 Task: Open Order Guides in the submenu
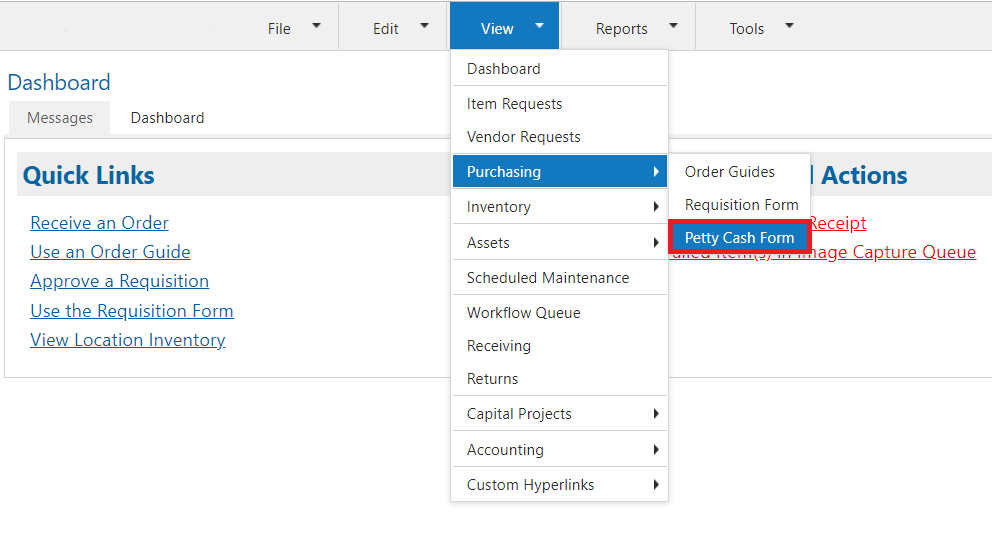click(729, 172)
